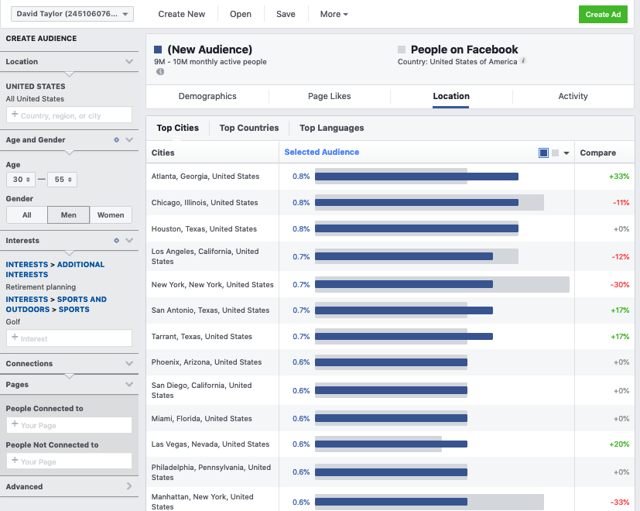Open the minimum age 30 selector

21,180
